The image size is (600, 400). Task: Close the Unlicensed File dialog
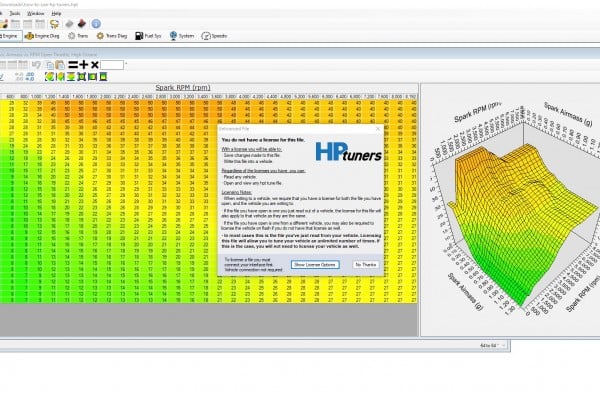point(378,129)
